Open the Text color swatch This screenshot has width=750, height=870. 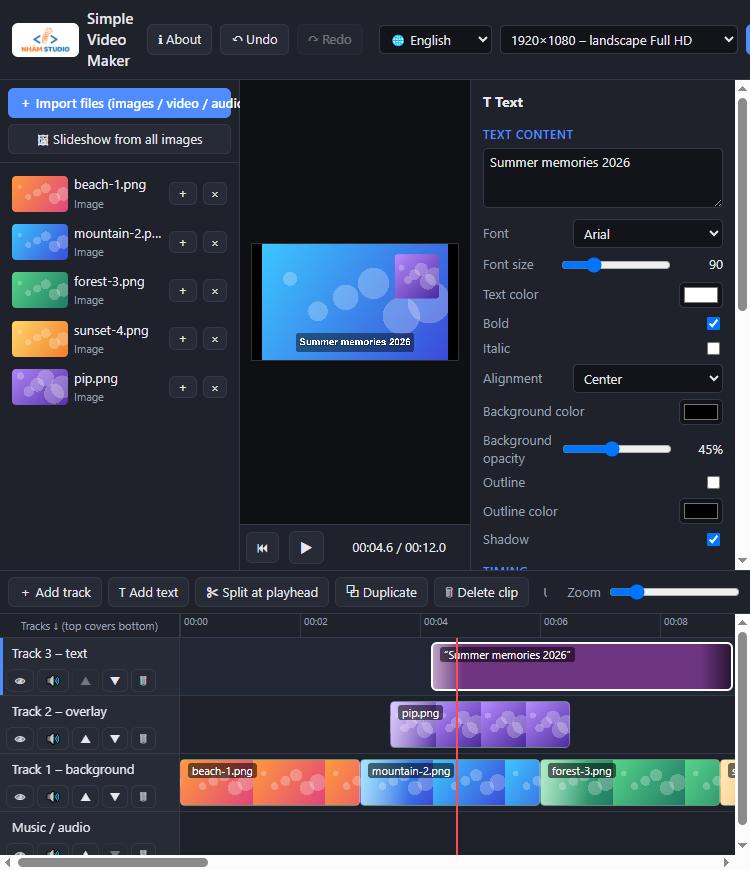[x=701, y=295]
